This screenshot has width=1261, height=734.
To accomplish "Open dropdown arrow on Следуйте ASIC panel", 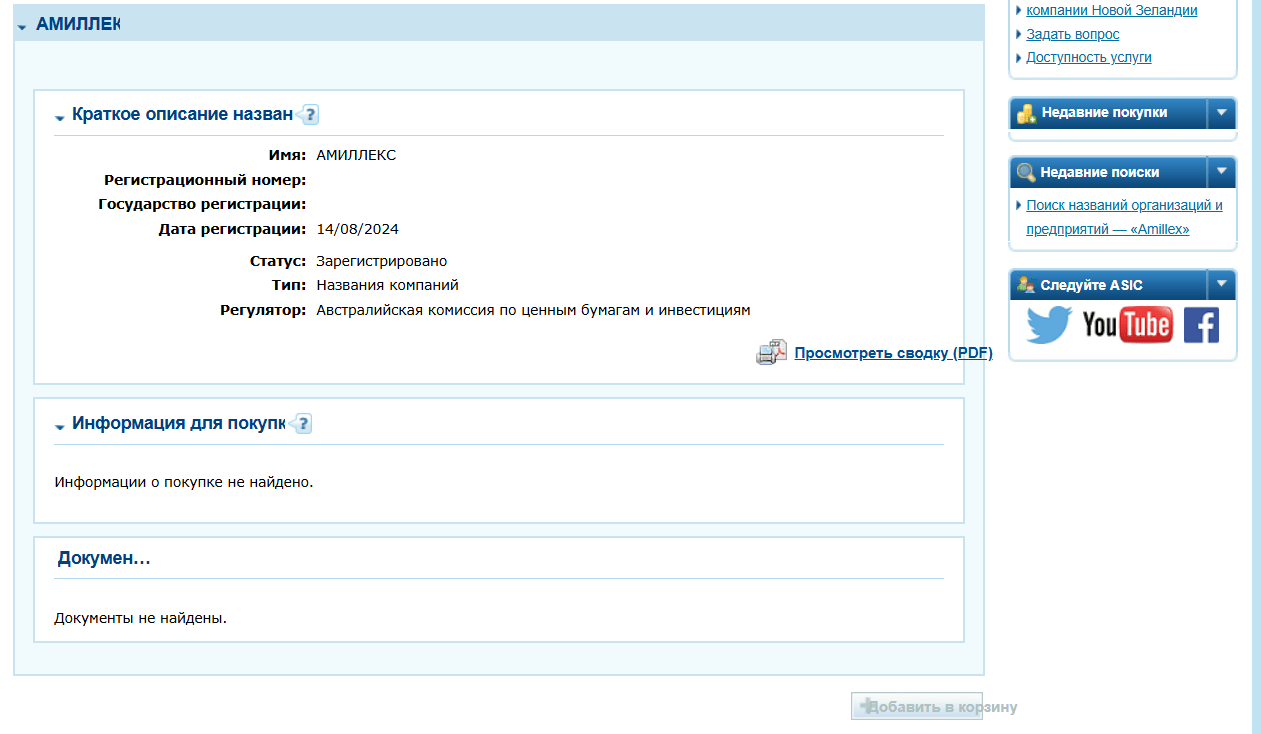I will pos(1221,284).
